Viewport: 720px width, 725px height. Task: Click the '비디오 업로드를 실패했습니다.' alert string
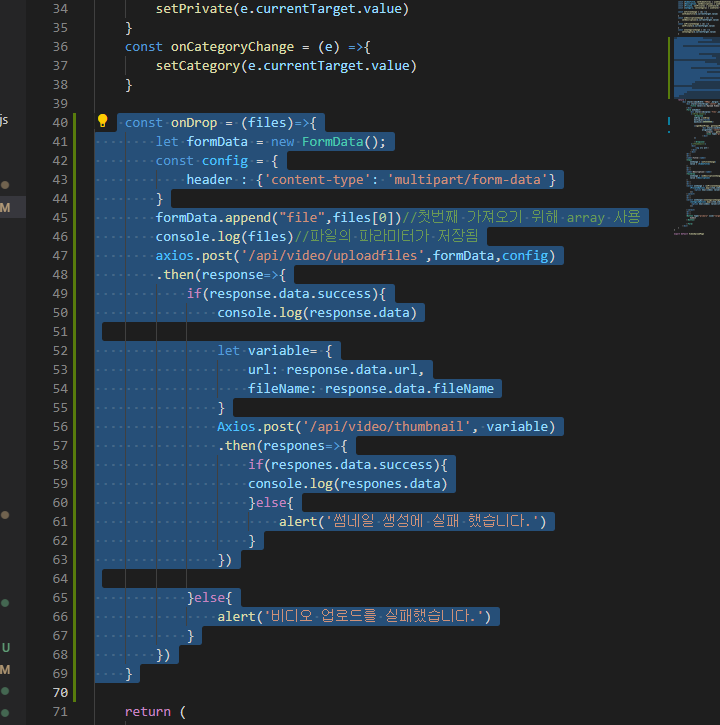pyautogui.click(x=373, y=617)
